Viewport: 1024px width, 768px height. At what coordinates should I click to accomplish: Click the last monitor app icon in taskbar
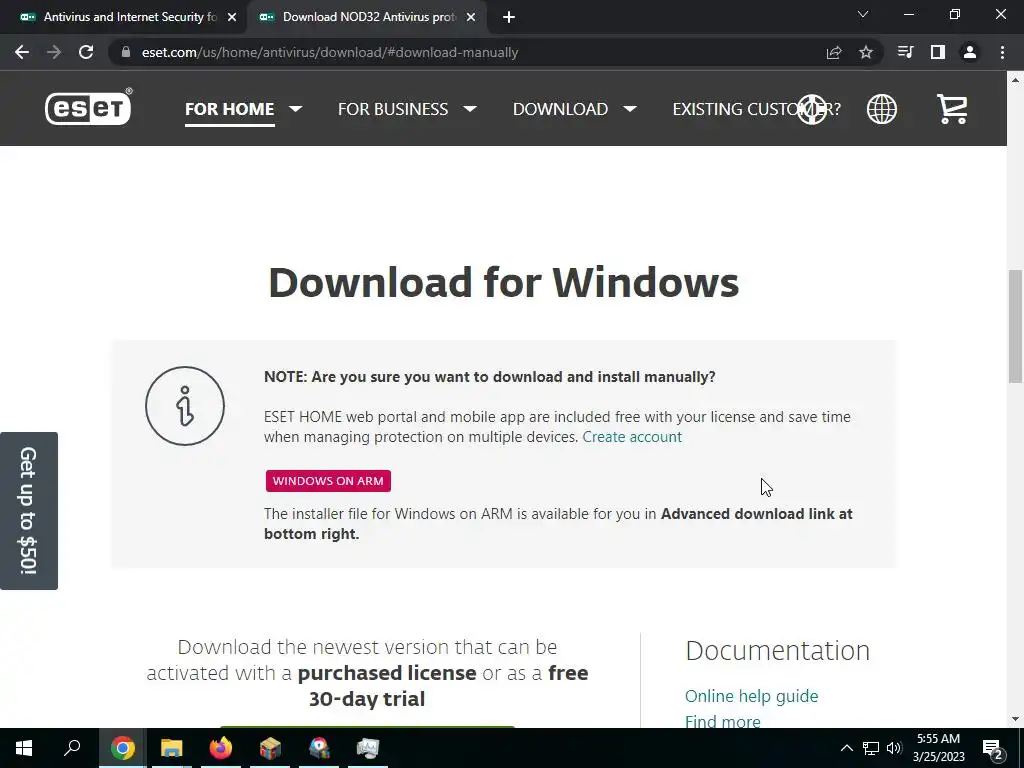click(368, 748)
